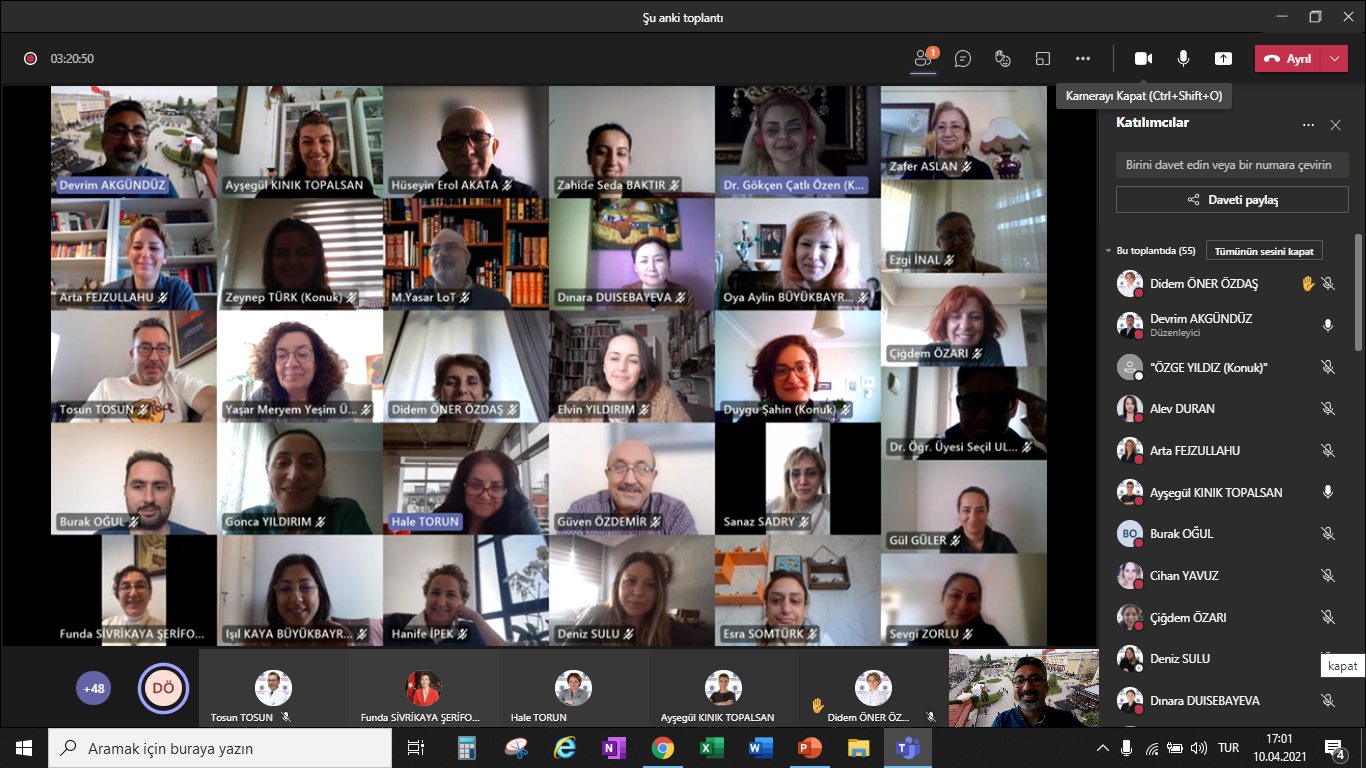Select the Güven ÖZDEMİR video tile
Image resolution: width=1366 pixels, height=768 pixels.
pos(632,478)
